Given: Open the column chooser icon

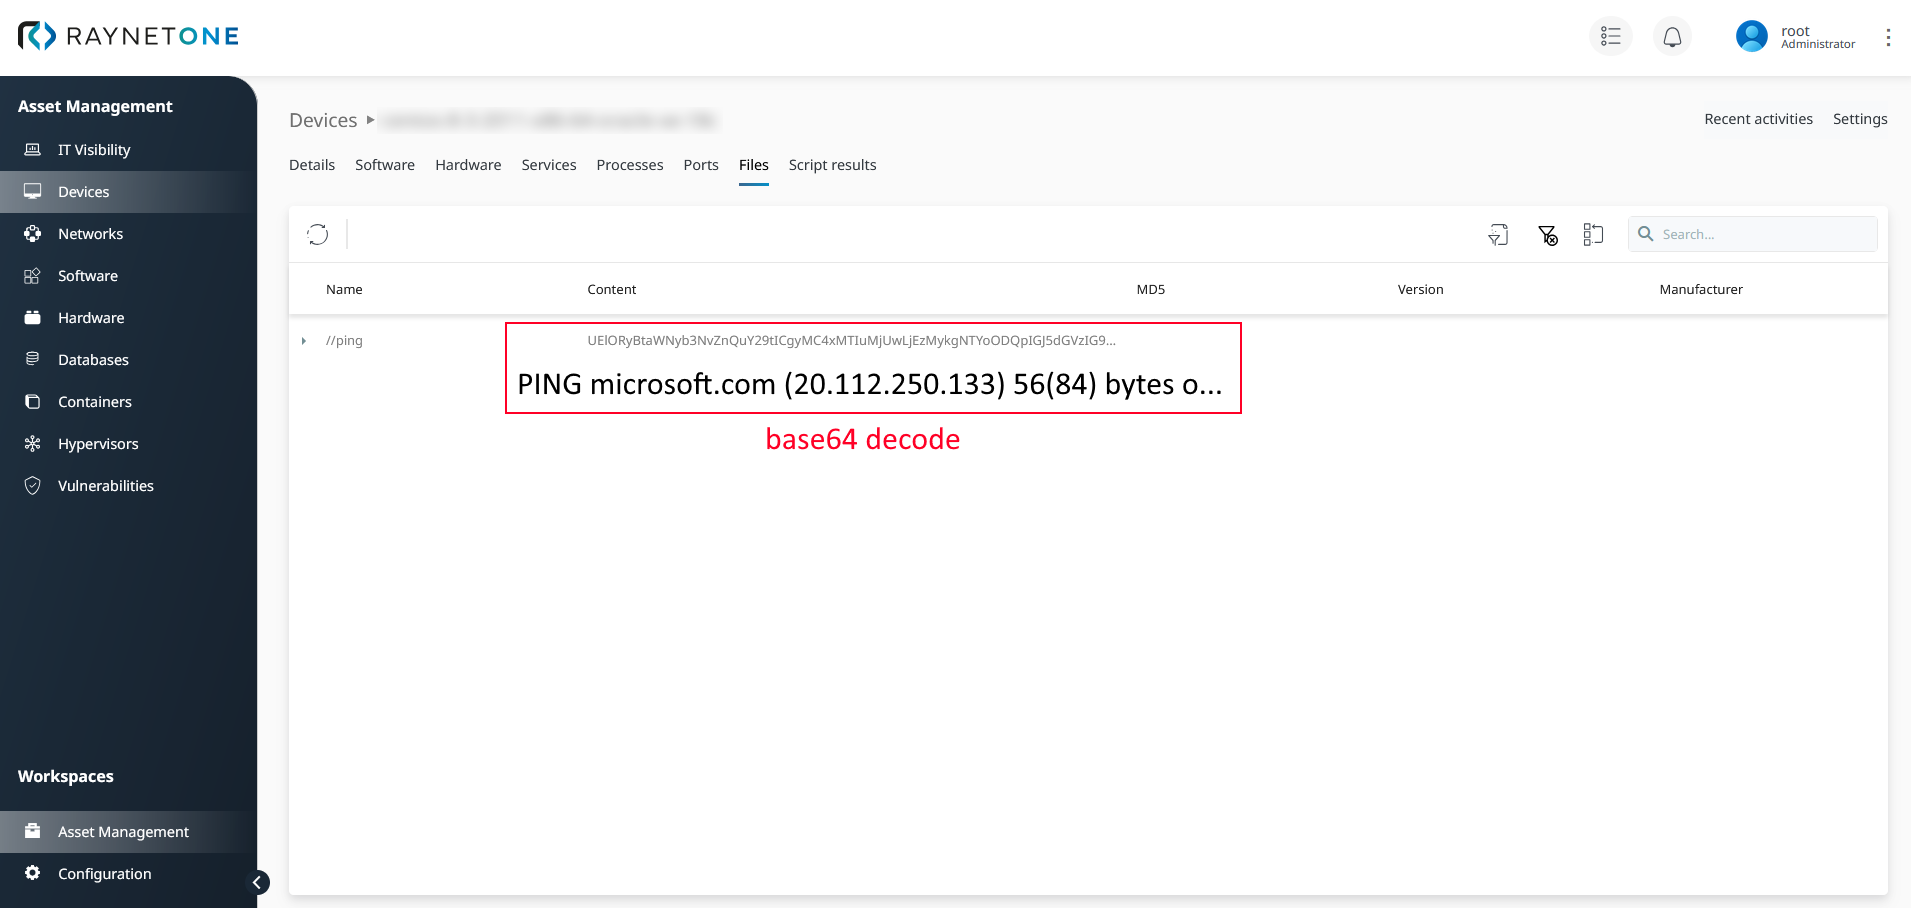Looking at the screenshot, I should (1593, 235).
